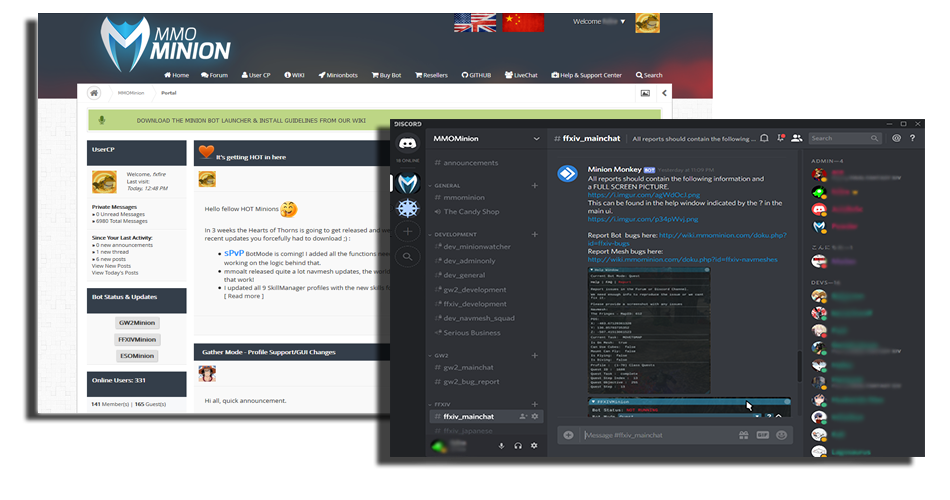Select the Chinese flag language icon
Image resolution: width=950 pixels, height=500 pixels.
(523, 22)
